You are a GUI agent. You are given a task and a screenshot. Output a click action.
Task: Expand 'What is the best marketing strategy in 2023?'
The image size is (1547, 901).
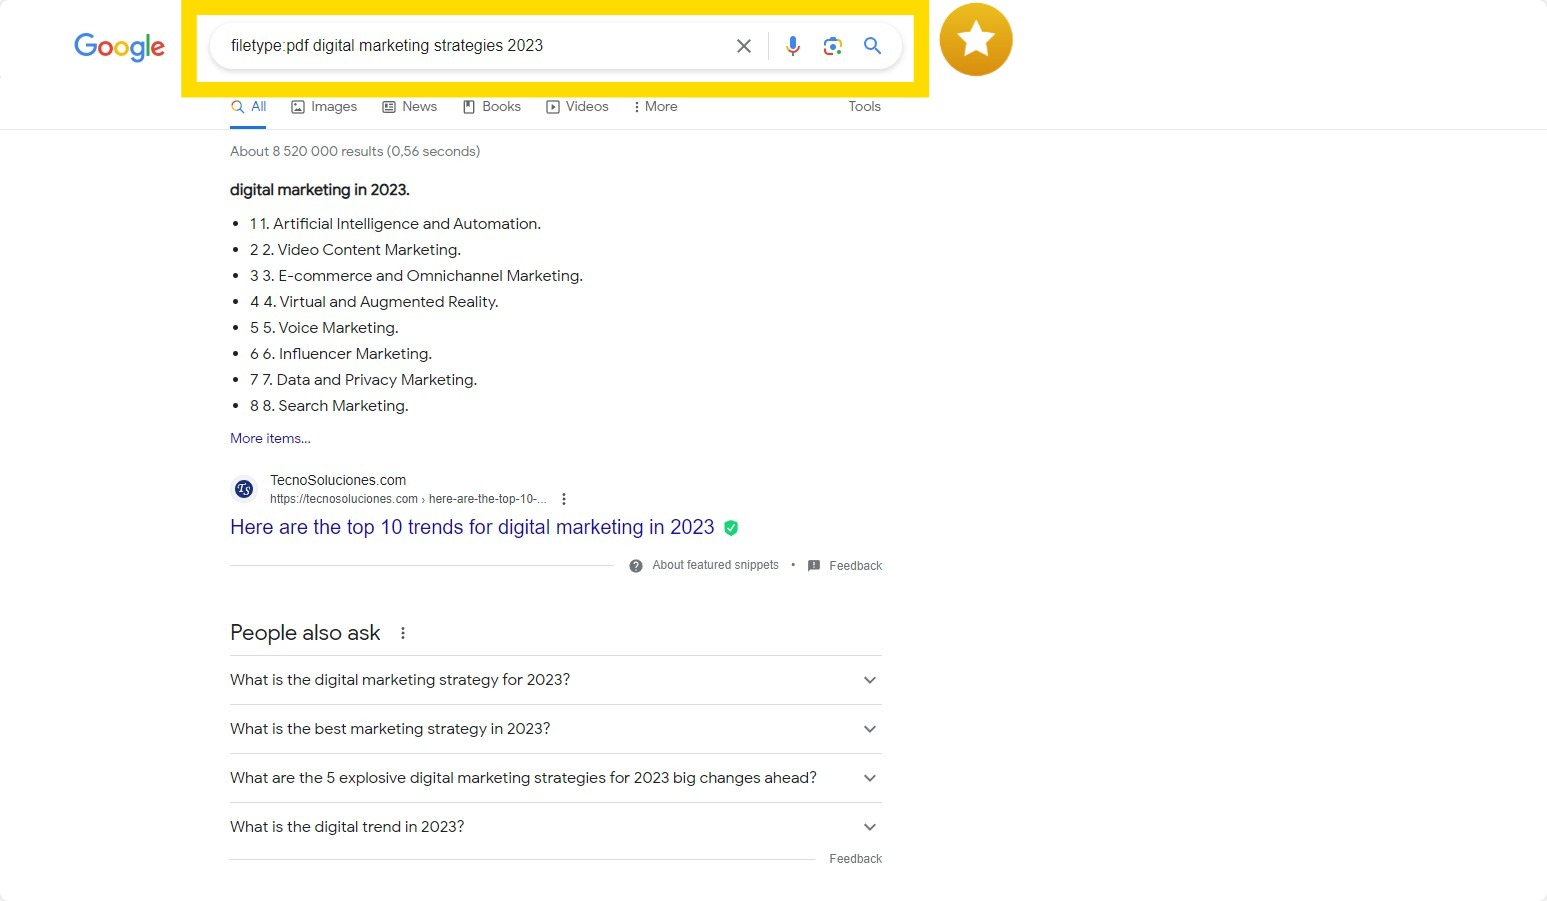[556, 729]
